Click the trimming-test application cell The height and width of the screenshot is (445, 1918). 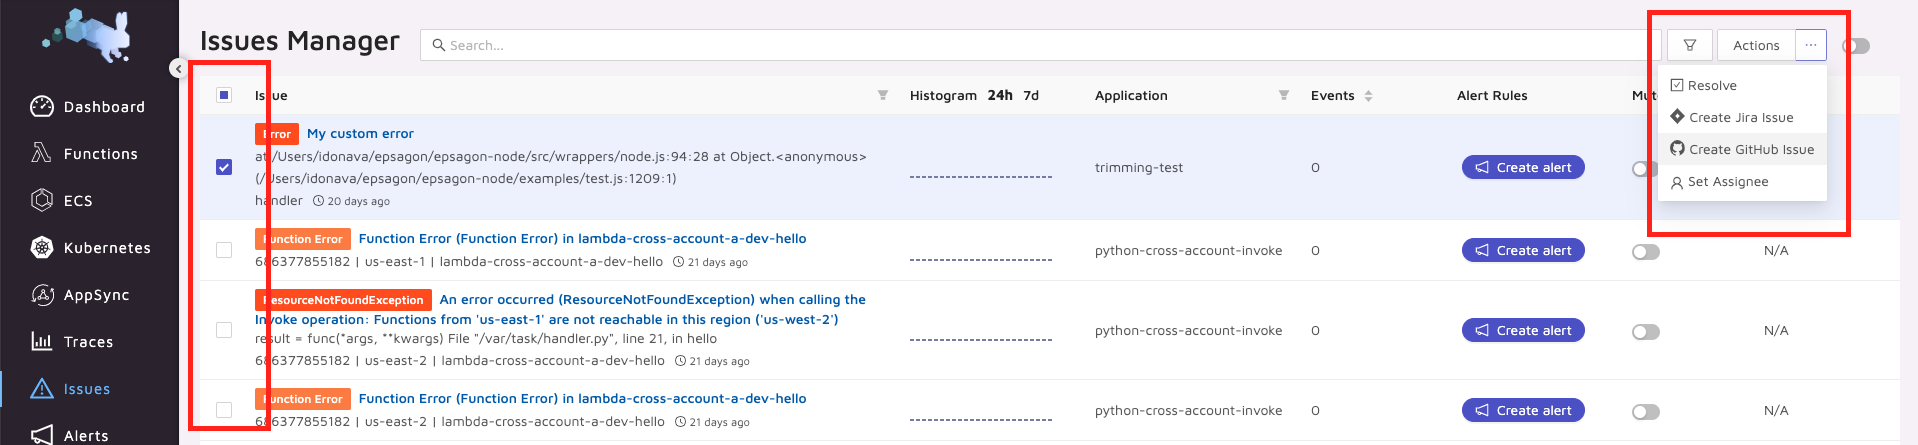[x=1139, y=168]
